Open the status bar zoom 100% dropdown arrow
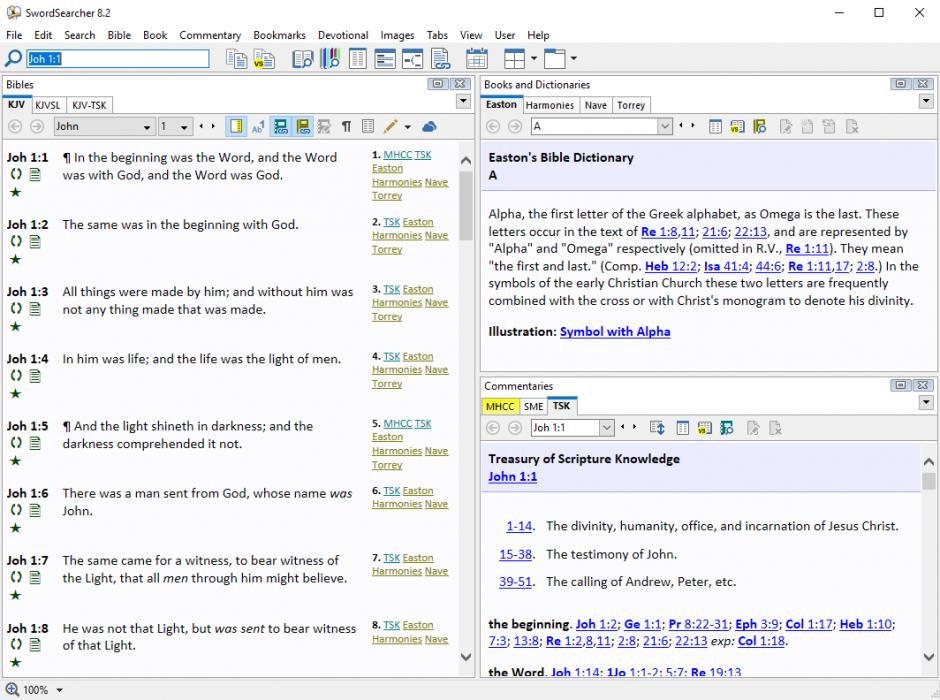The image size is (940, 700). (59, 690)
